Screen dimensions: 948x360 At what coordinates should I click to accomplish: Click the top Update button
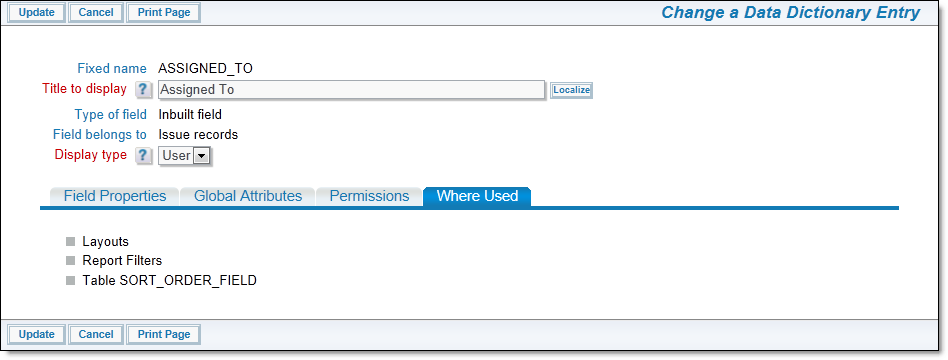pos(36,12)
